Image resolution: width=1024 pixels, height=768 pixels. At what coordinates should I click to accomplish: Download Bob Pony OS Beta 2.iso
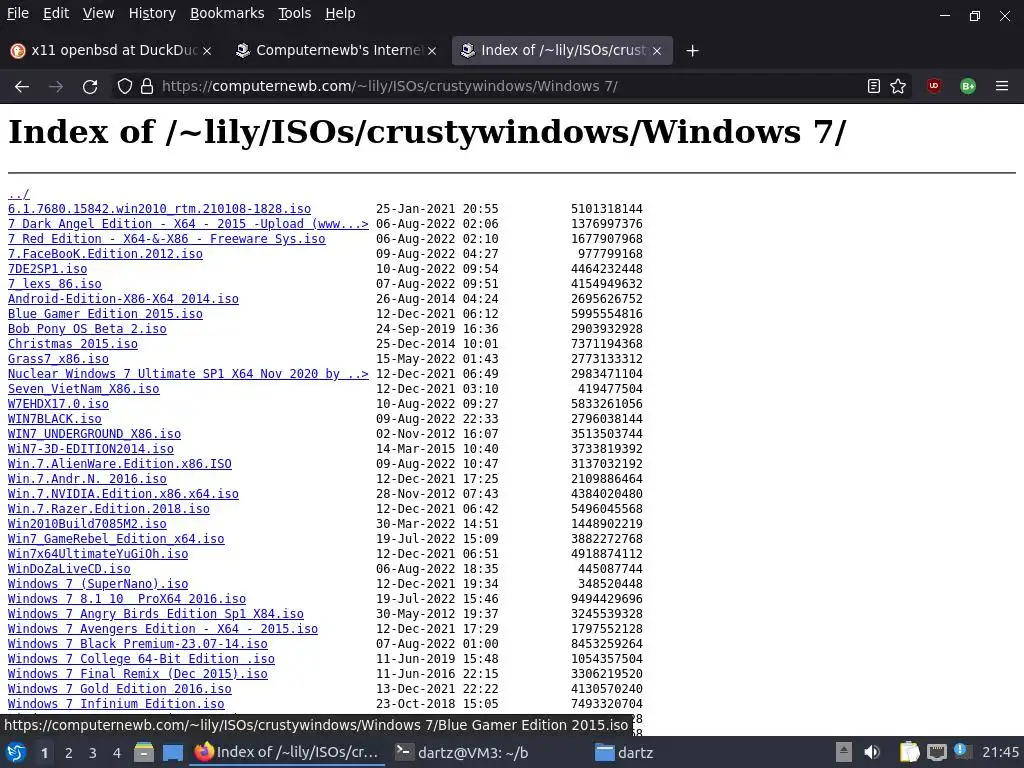tap(87, 329)
